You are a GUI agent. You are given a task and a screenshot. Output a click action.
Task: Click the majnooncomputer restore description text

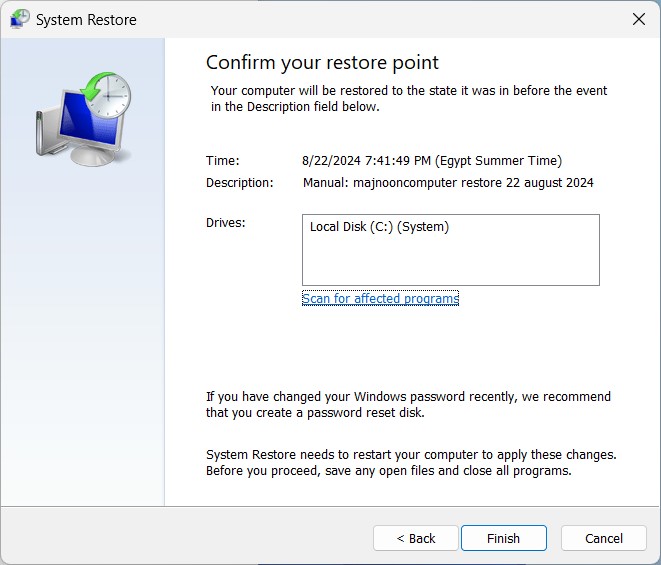click(x=448, y=183)
